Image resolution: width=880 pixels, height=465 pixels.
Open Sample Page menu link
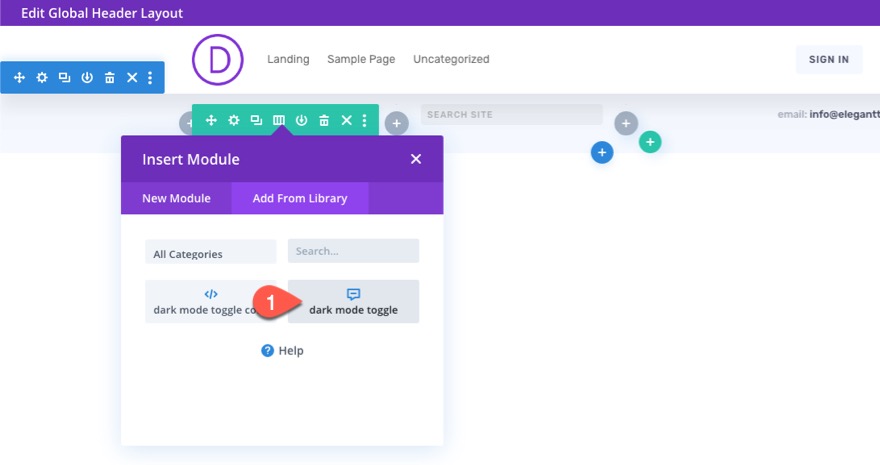point(361,59)
